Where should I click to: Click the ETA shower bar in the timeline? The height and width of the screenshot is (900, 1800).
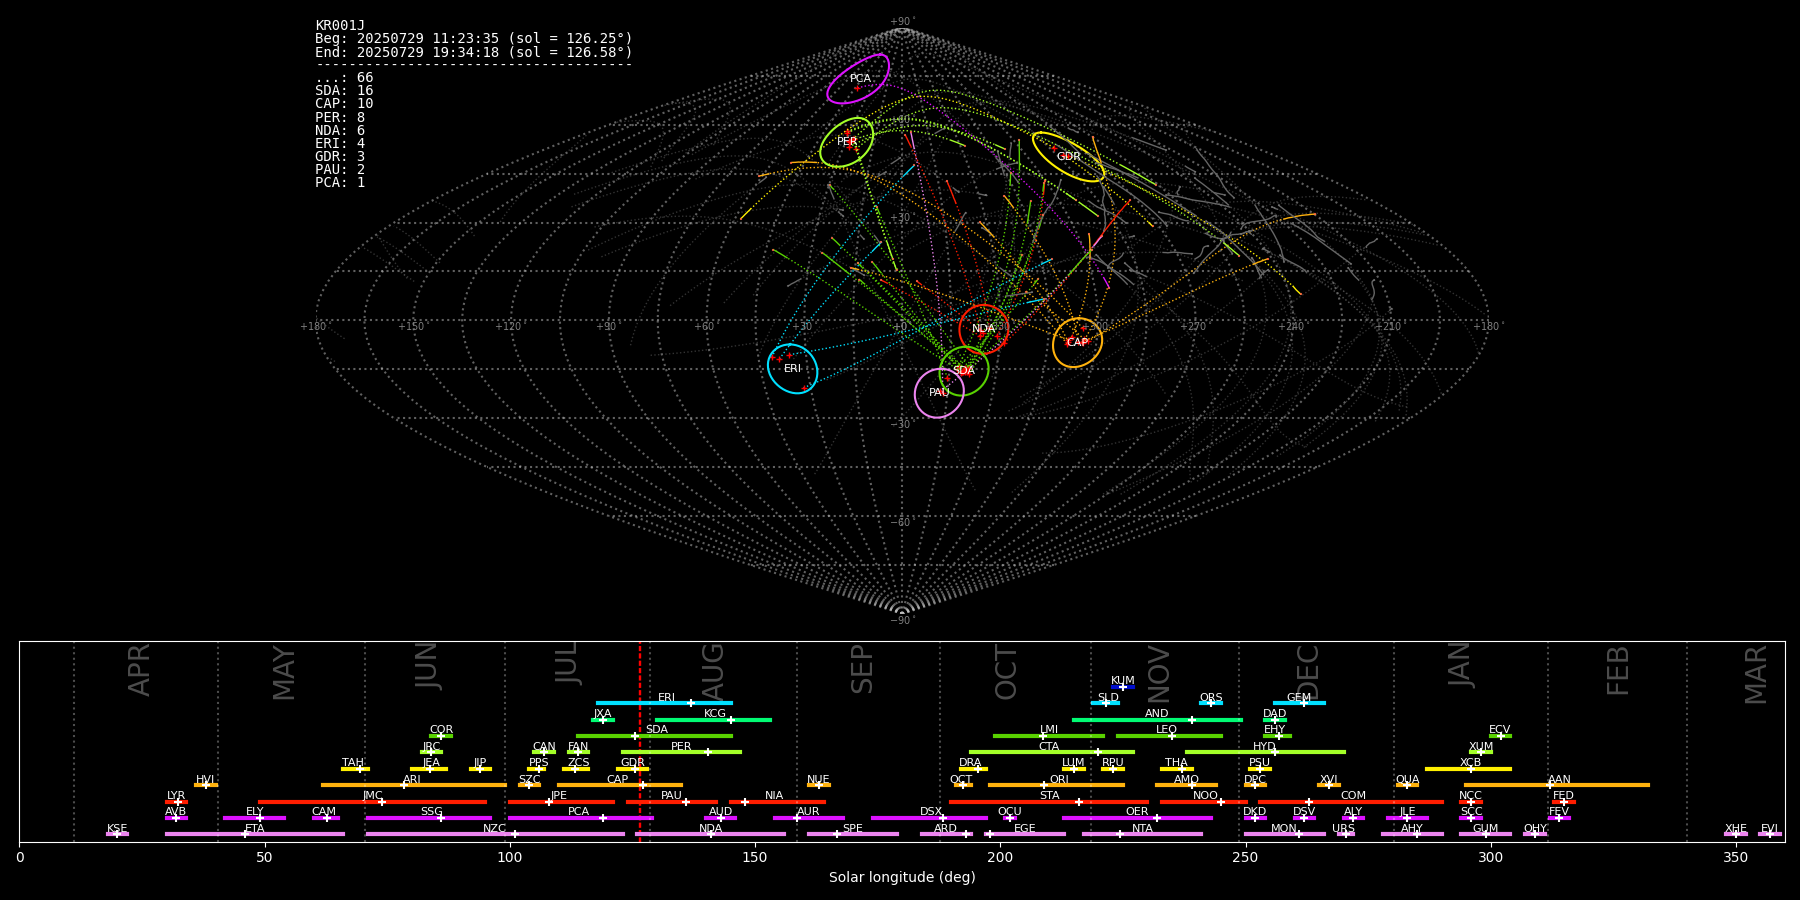pos(255,834)
